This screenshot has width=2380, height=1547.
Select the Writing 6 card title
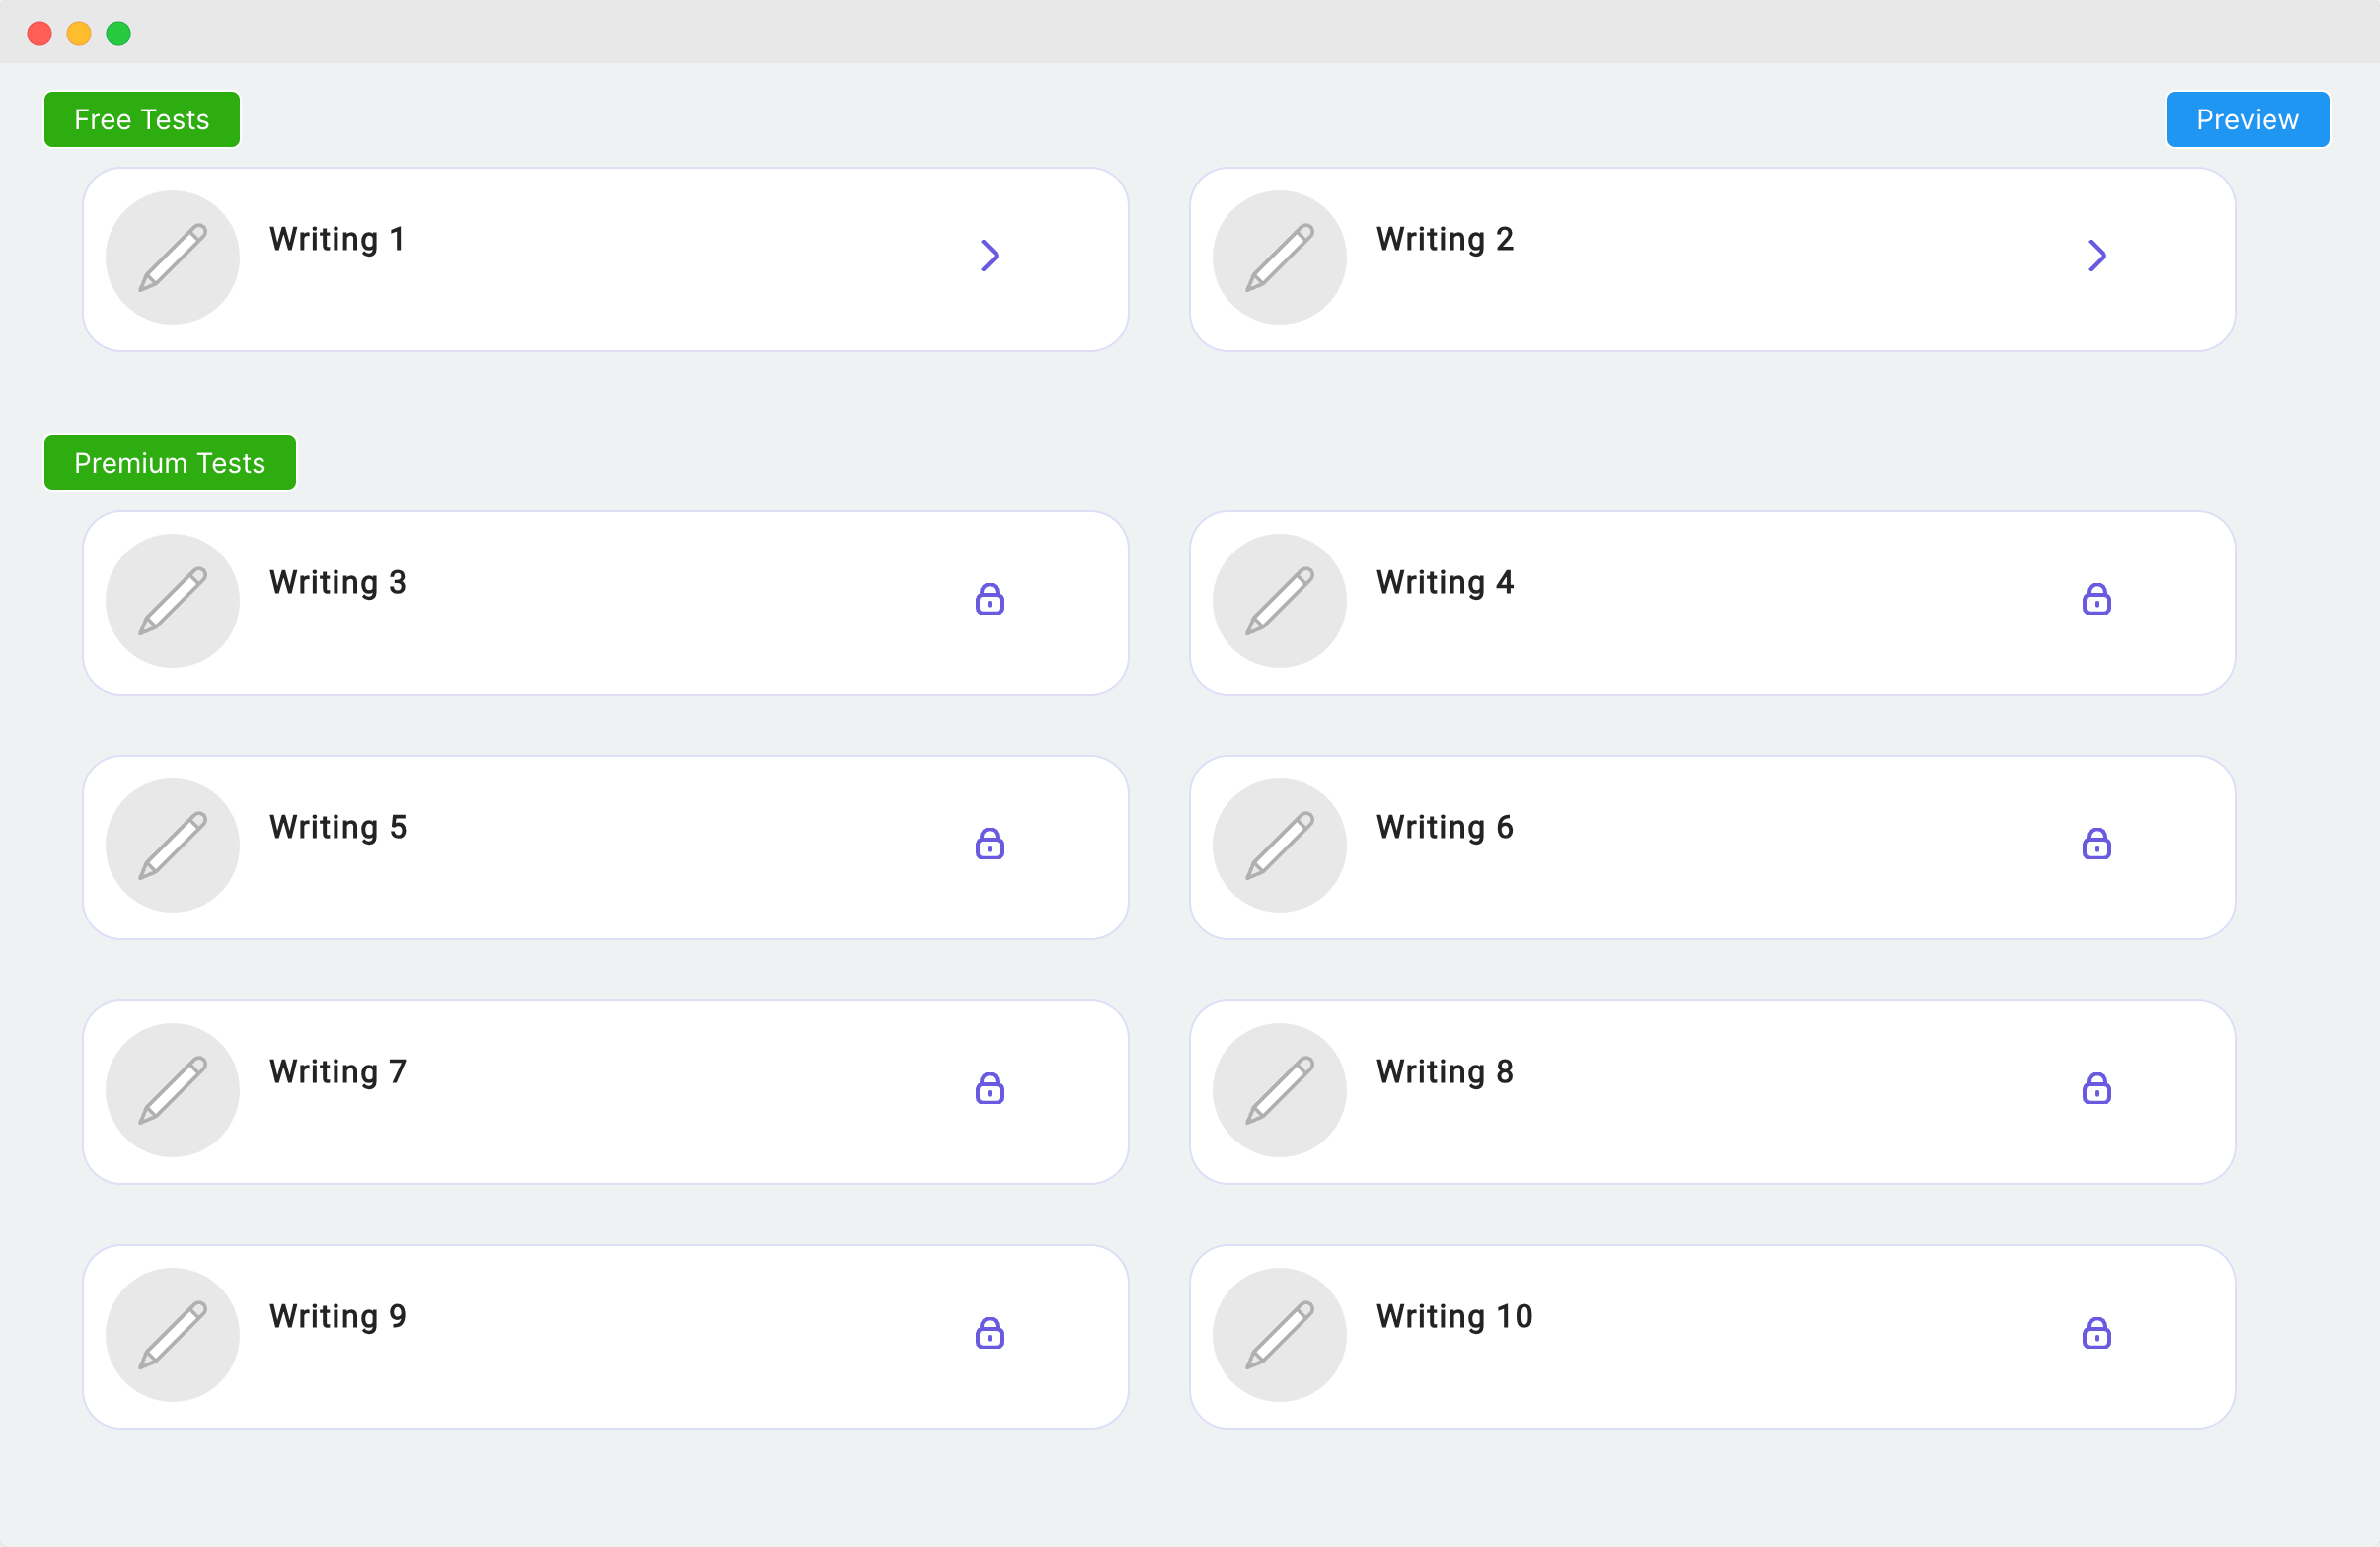(1445, 828)
